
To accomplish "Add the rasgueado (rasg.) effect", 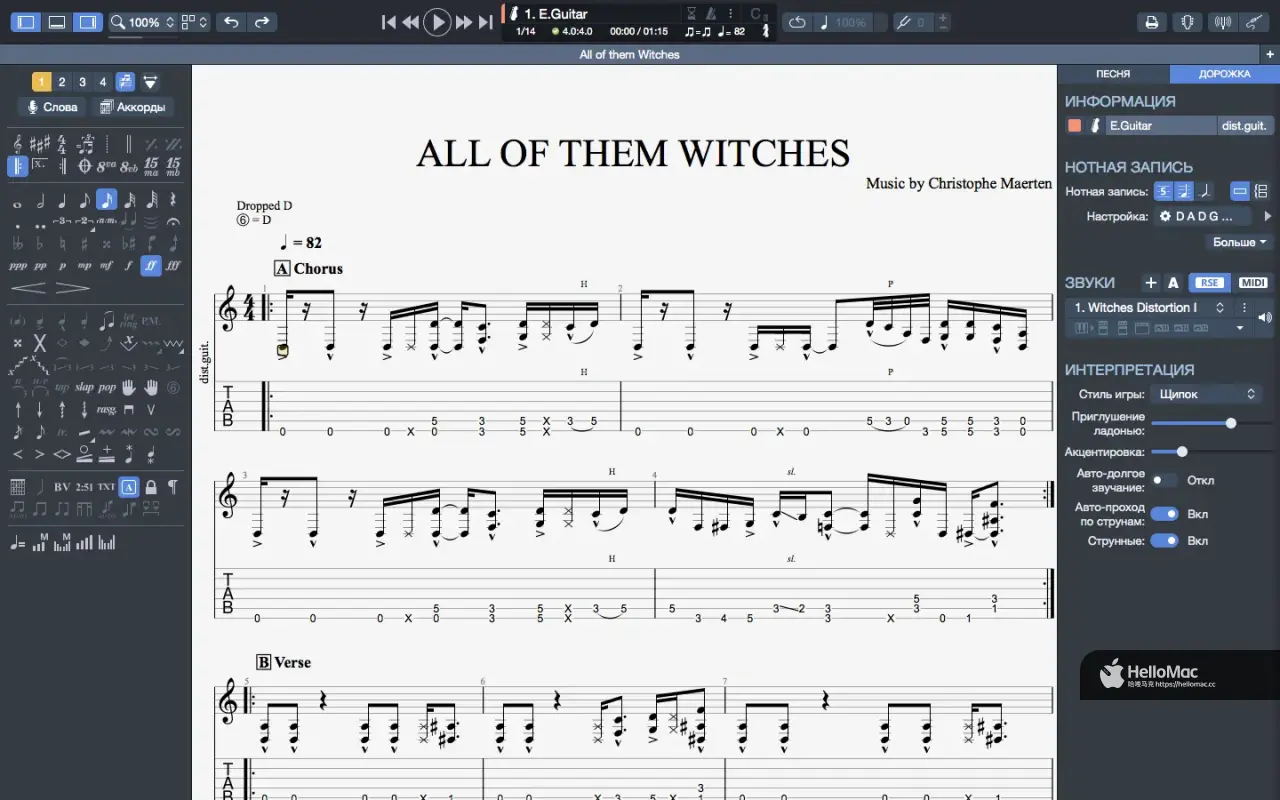I will coord(106,410).
